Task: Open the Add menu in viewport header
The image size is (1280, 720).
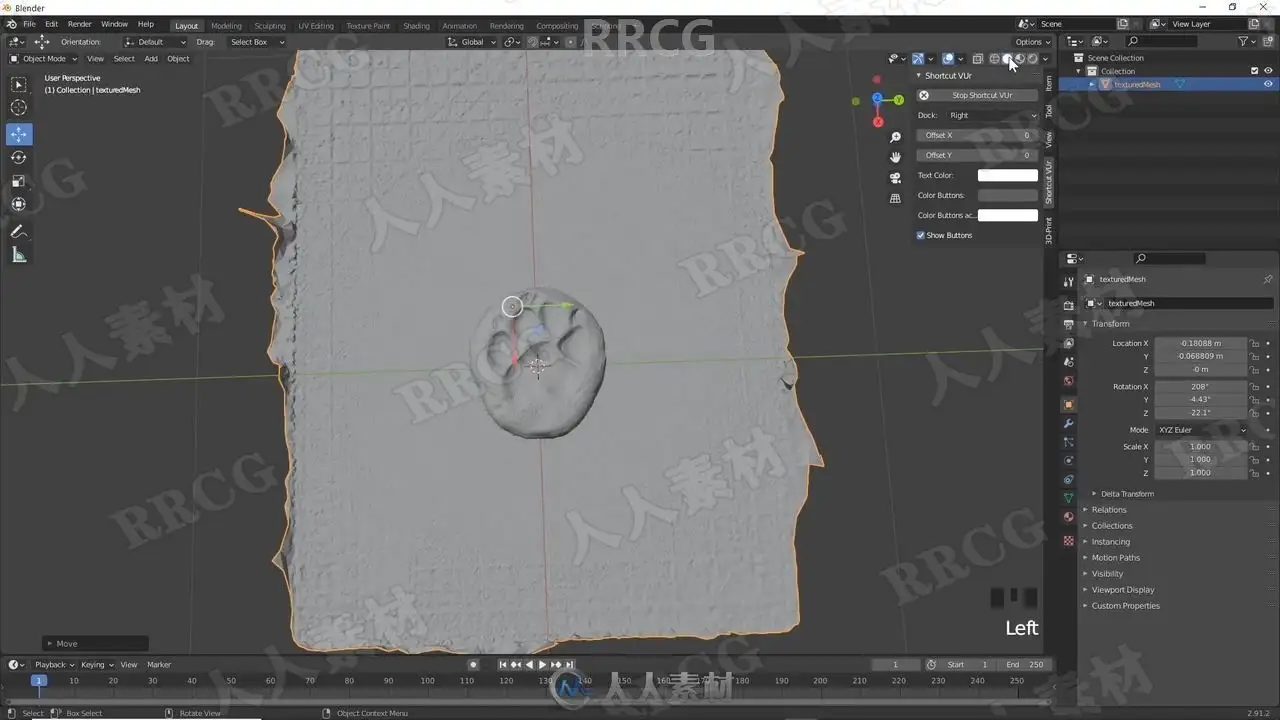Action: point(151,59)
